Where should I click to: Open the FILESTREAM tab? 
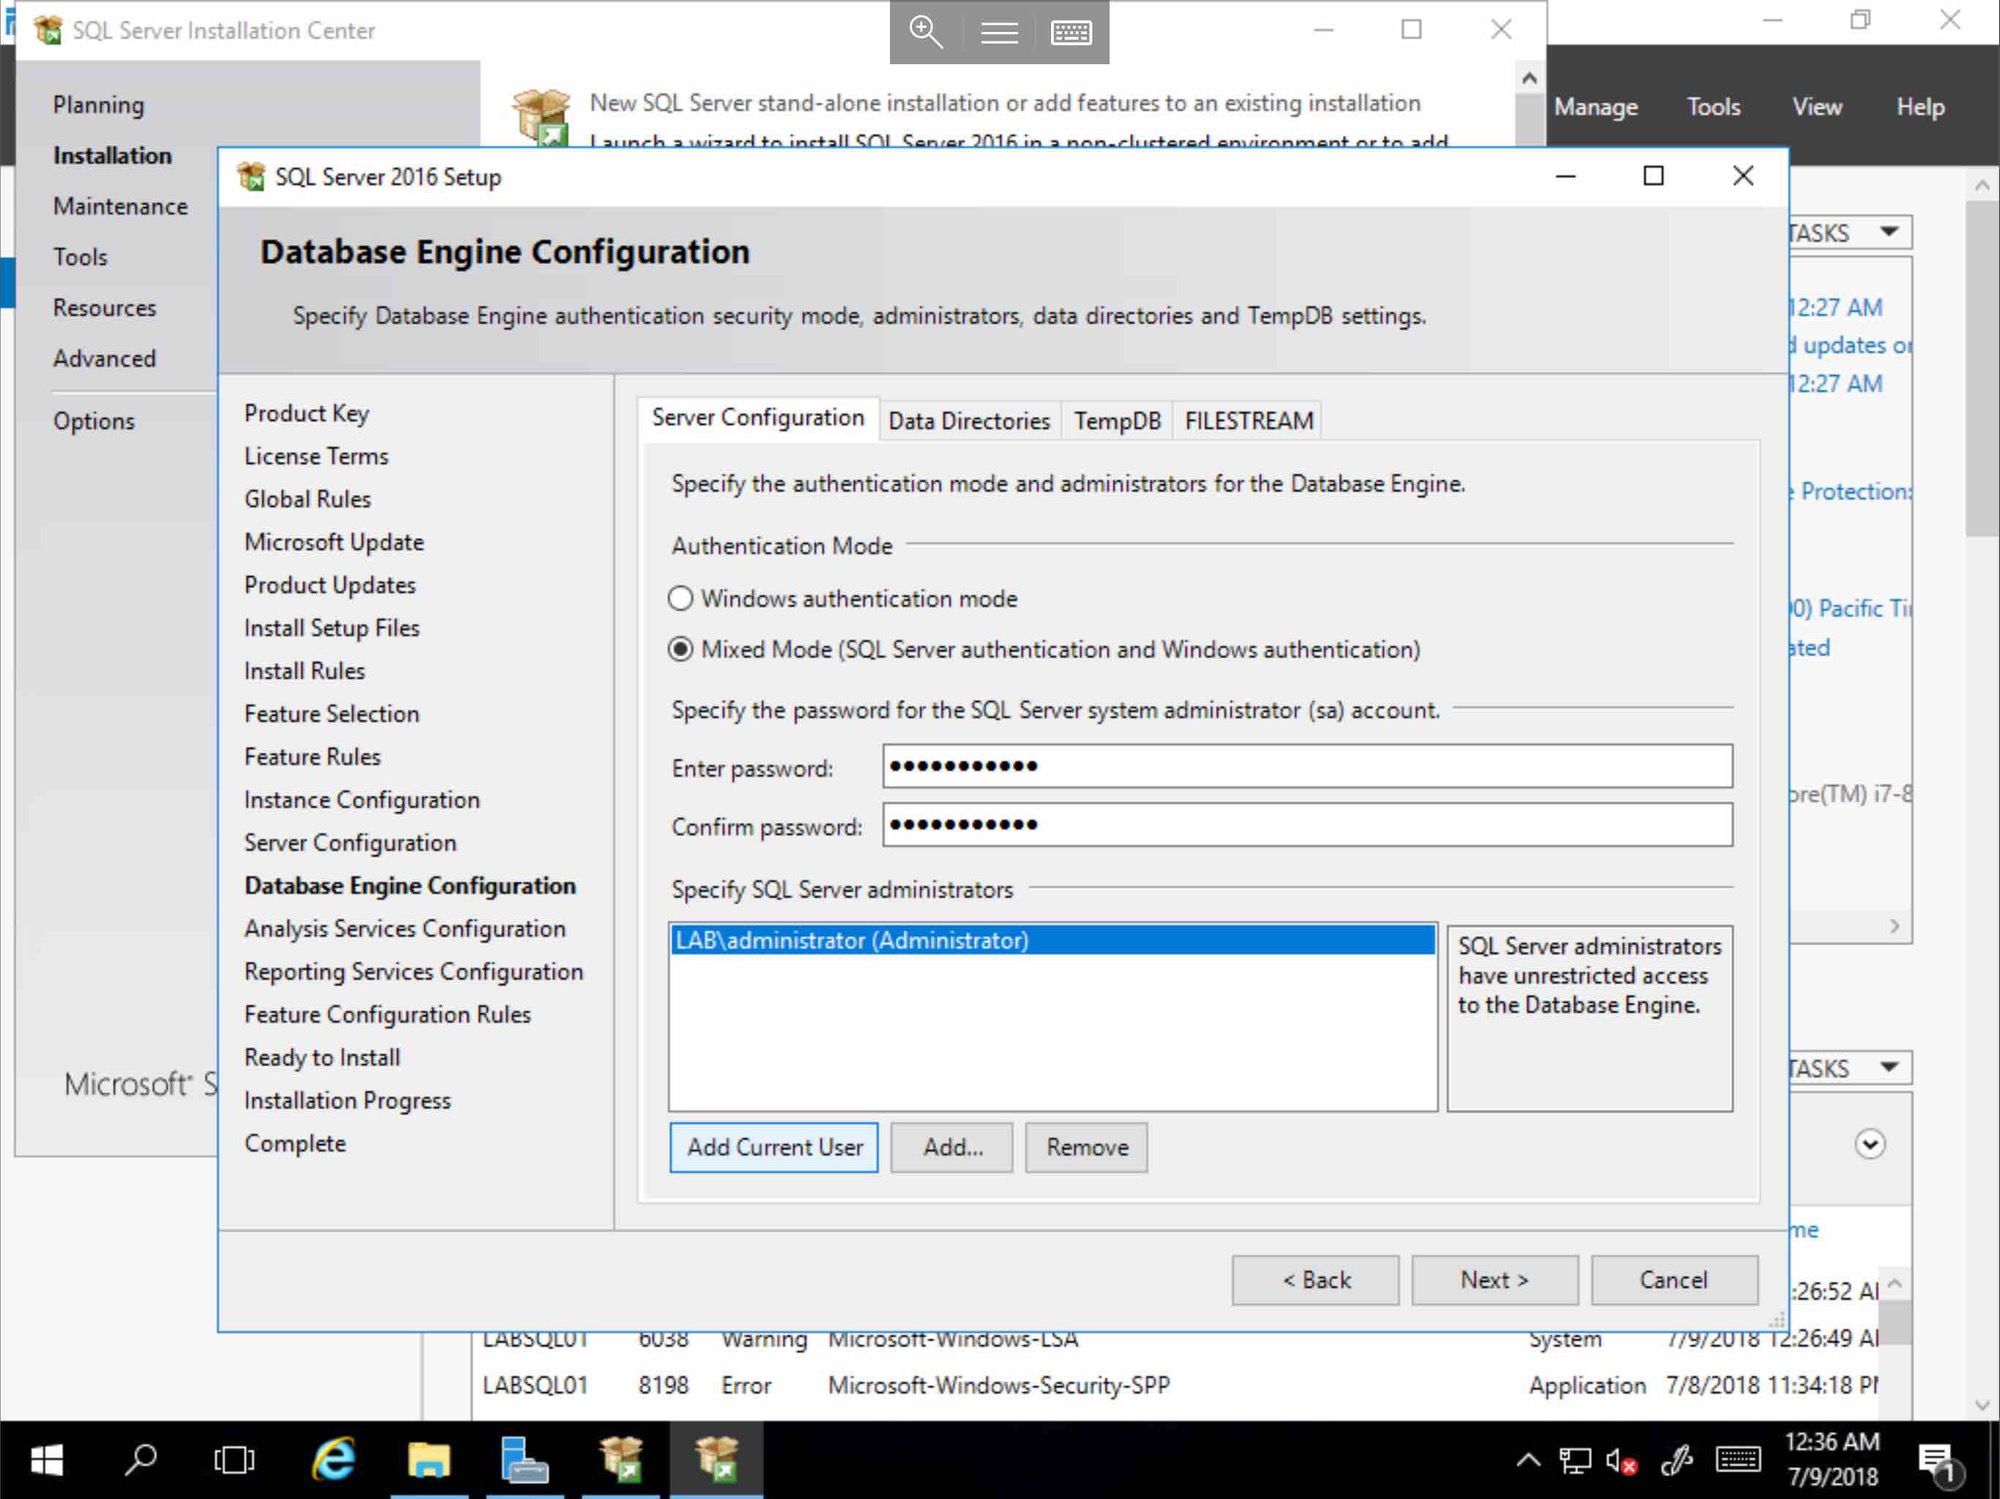tap(1249, 420)
